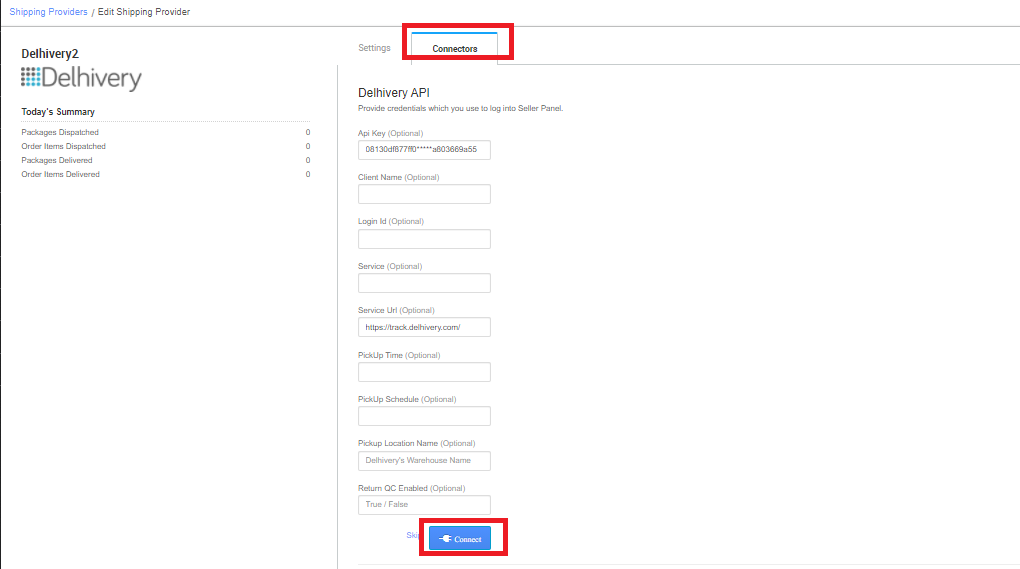Viewport: 1020px width, 569px height.
Task: Click the Pickup Location Name field
Action: pyautogui.click(x=424, y=460)
